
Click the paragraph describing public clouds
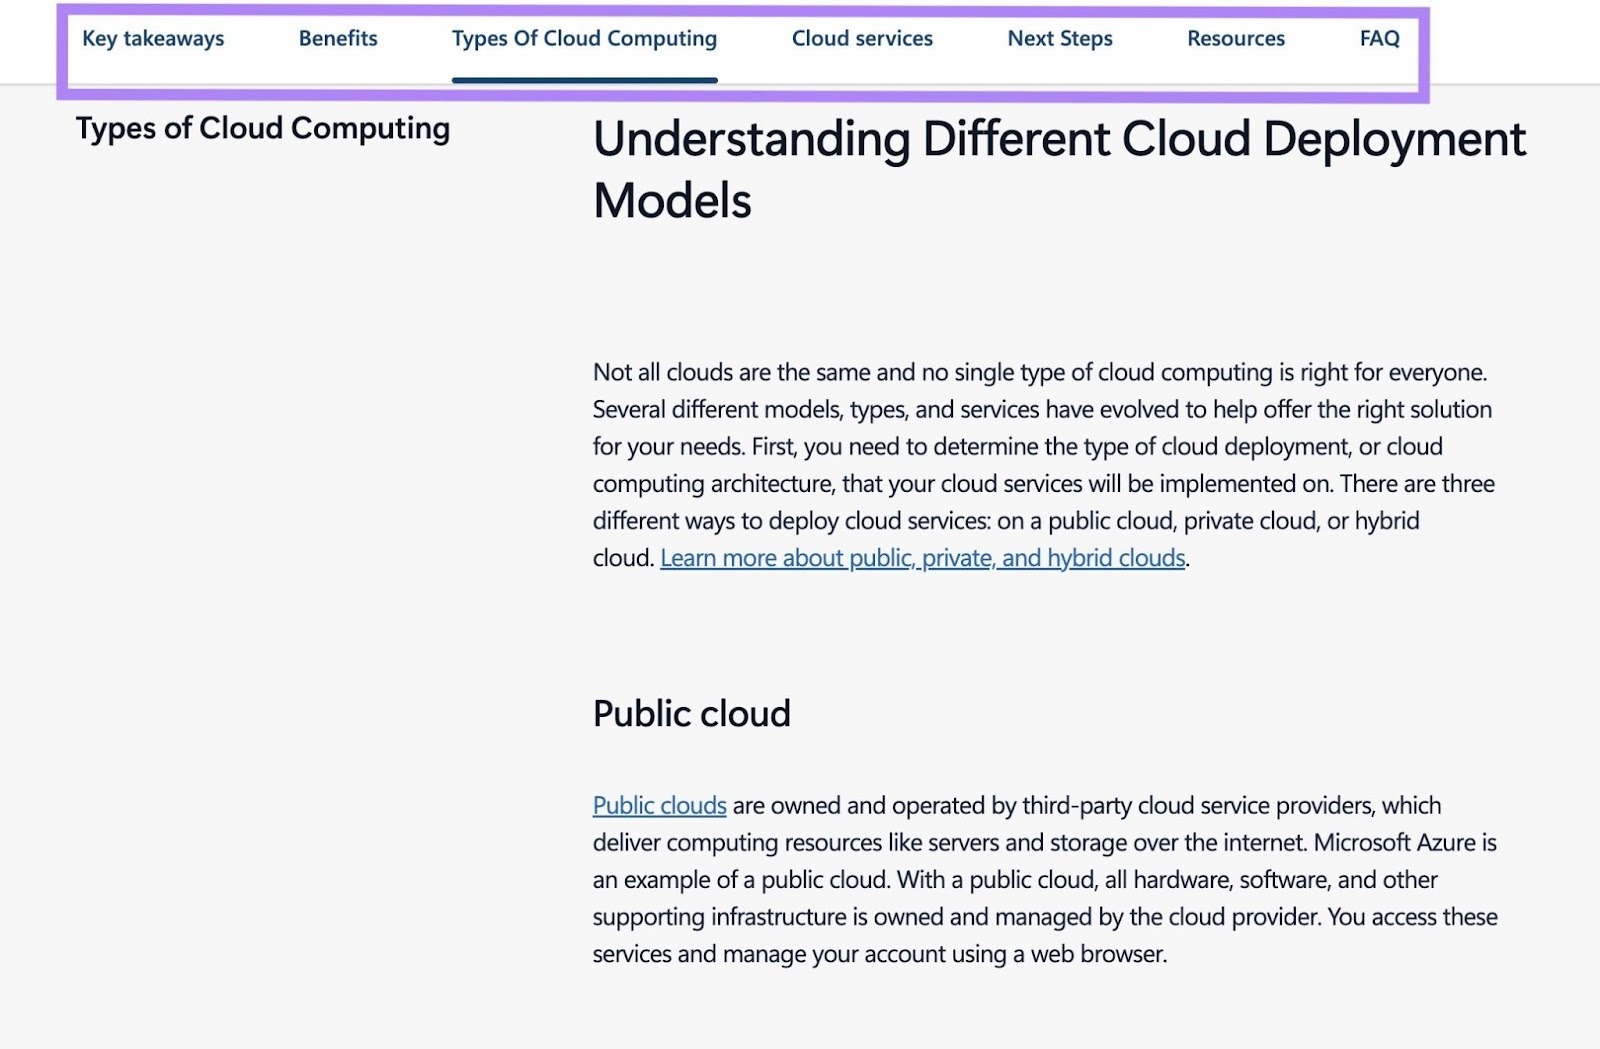[x=1040, y=880]
